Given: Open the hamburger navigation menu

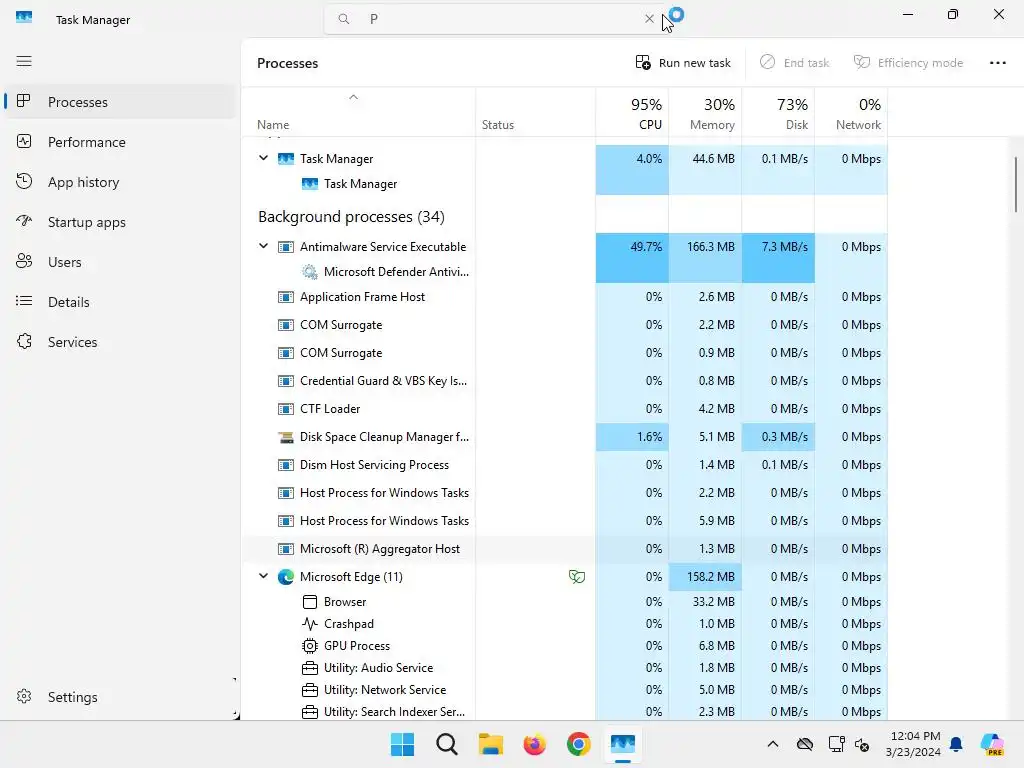Looking at the screenshot, I should click(24, 61).
